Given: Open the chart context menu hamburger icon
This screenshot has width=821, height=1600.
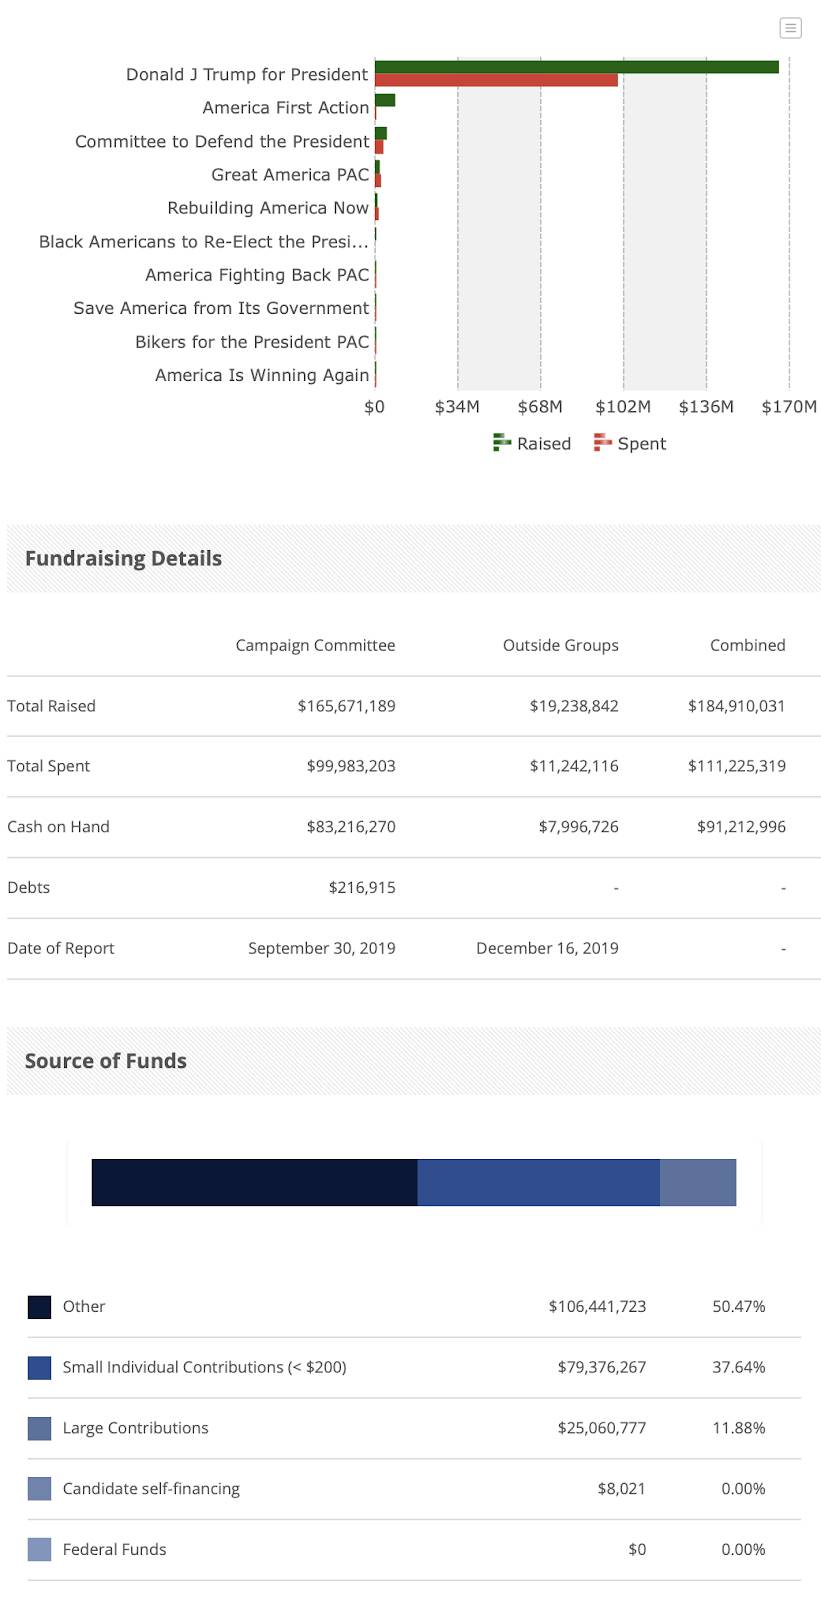Looking at the screenshot, I should pyautogui.click(x=790, y=28).
